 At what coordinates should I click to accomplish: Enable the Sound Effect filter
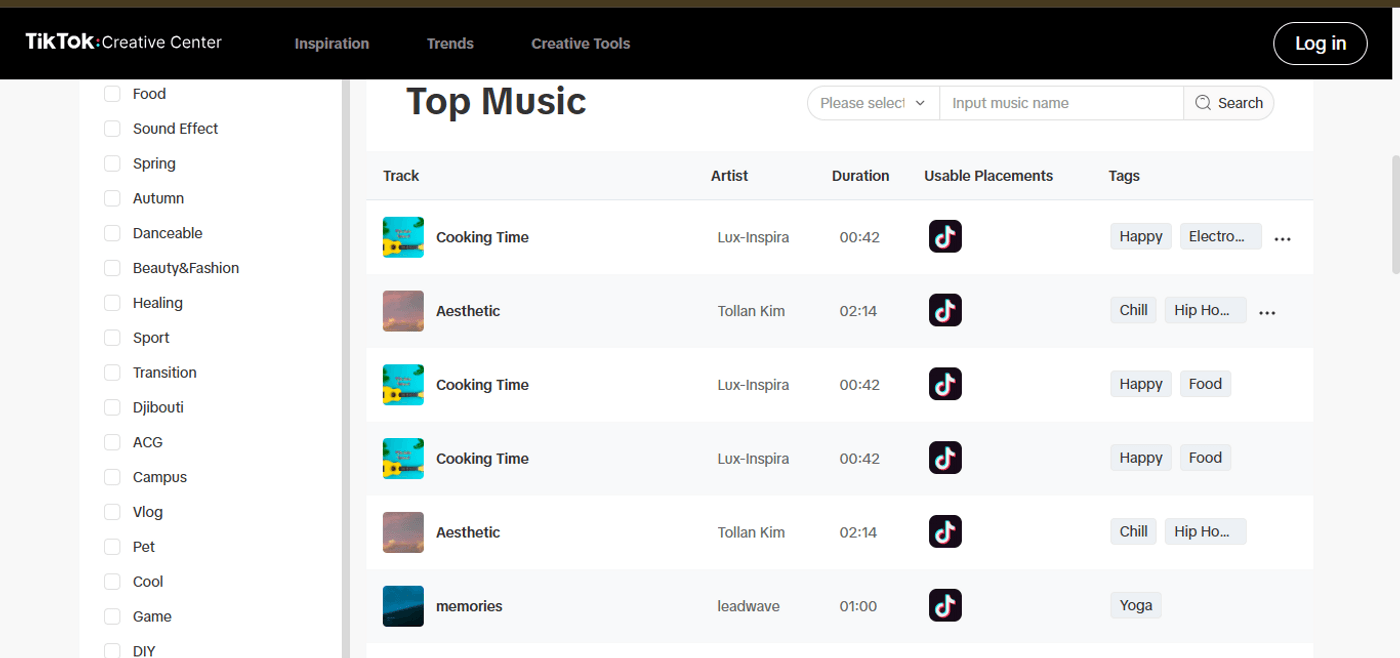(x=111, y=128)
